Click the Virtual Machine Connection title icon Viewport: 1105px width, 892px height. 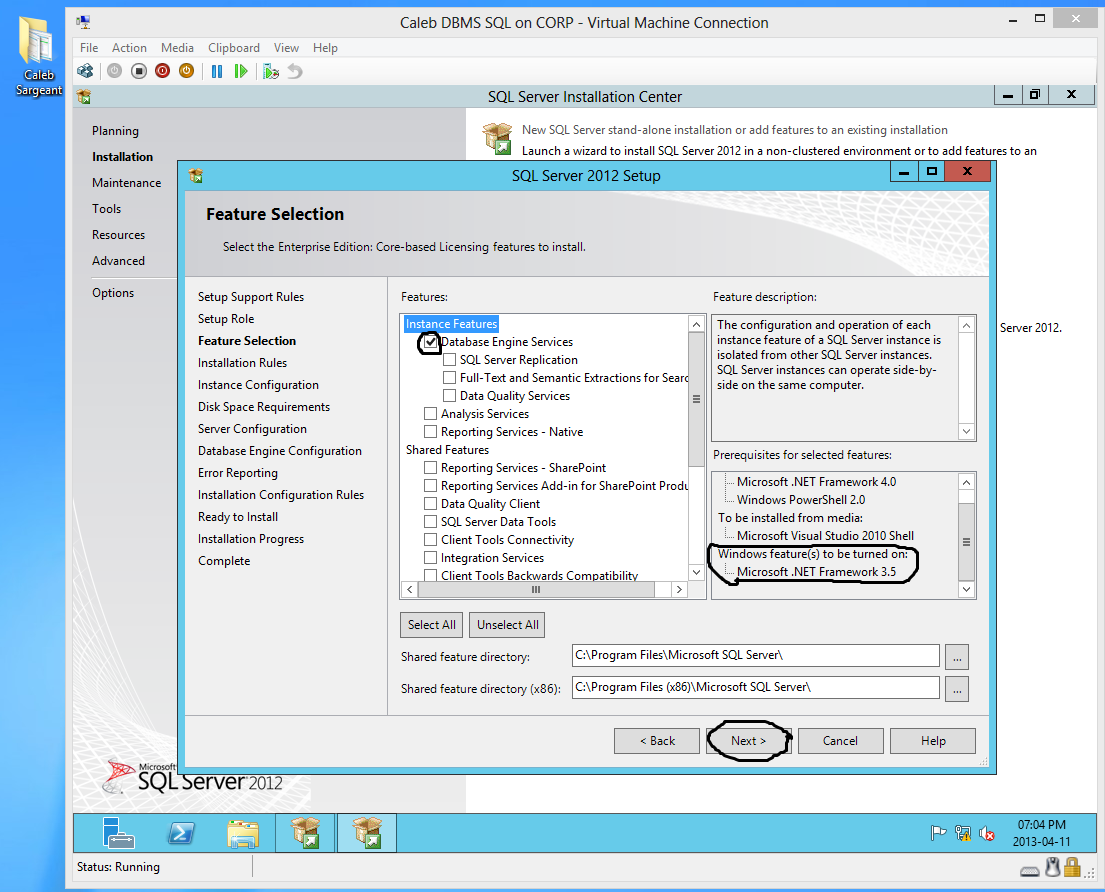tap(83, 22)
